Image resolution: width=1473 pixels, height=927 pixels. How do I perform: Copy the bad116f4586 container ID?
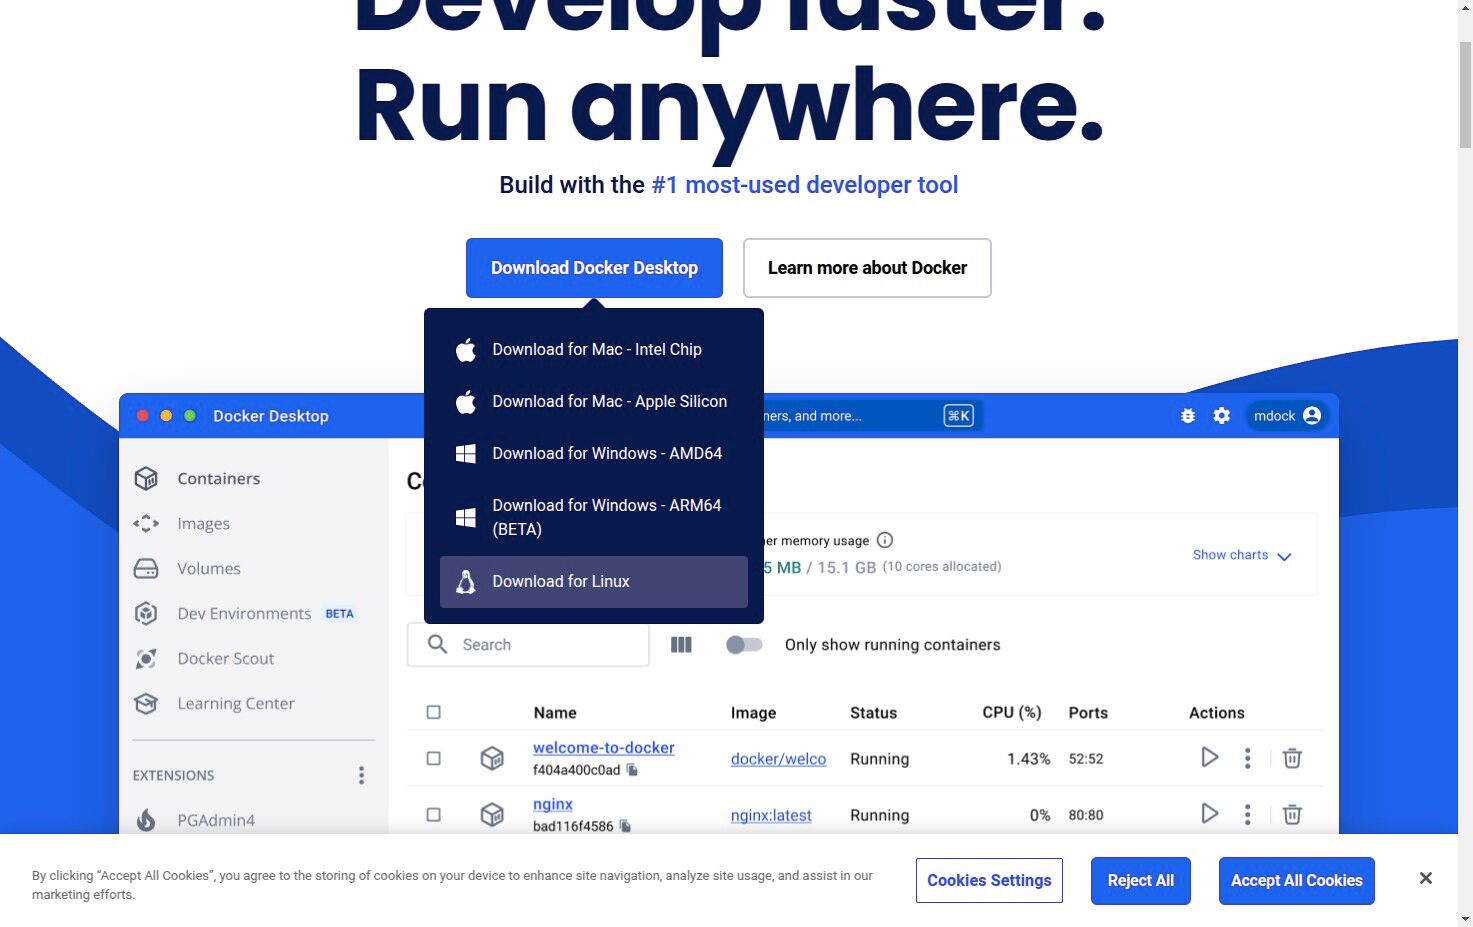tap(625, 826)
